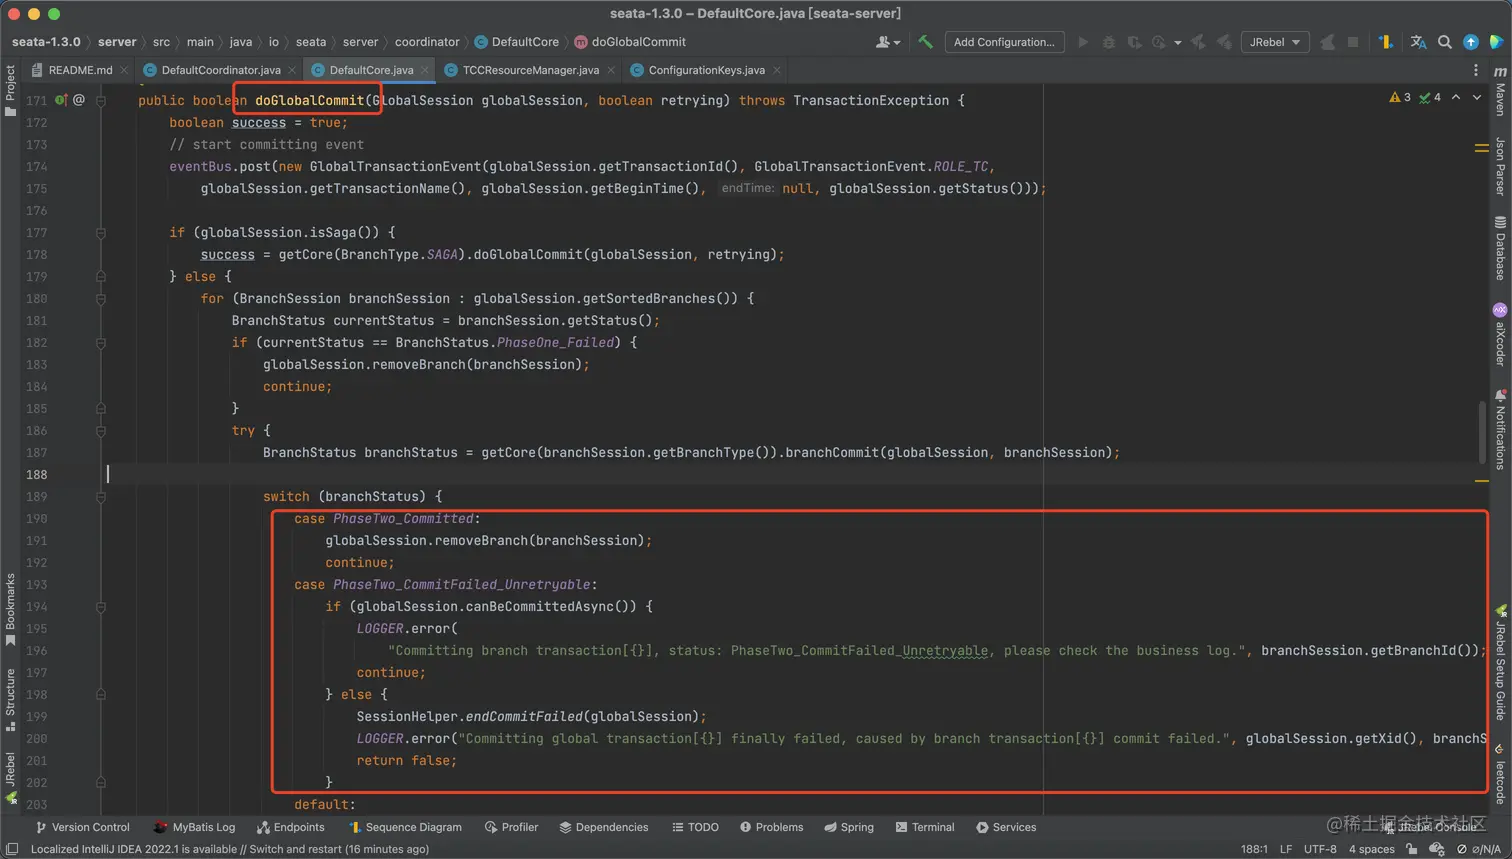Open Search Everywhere magnifier icon

1445,42
